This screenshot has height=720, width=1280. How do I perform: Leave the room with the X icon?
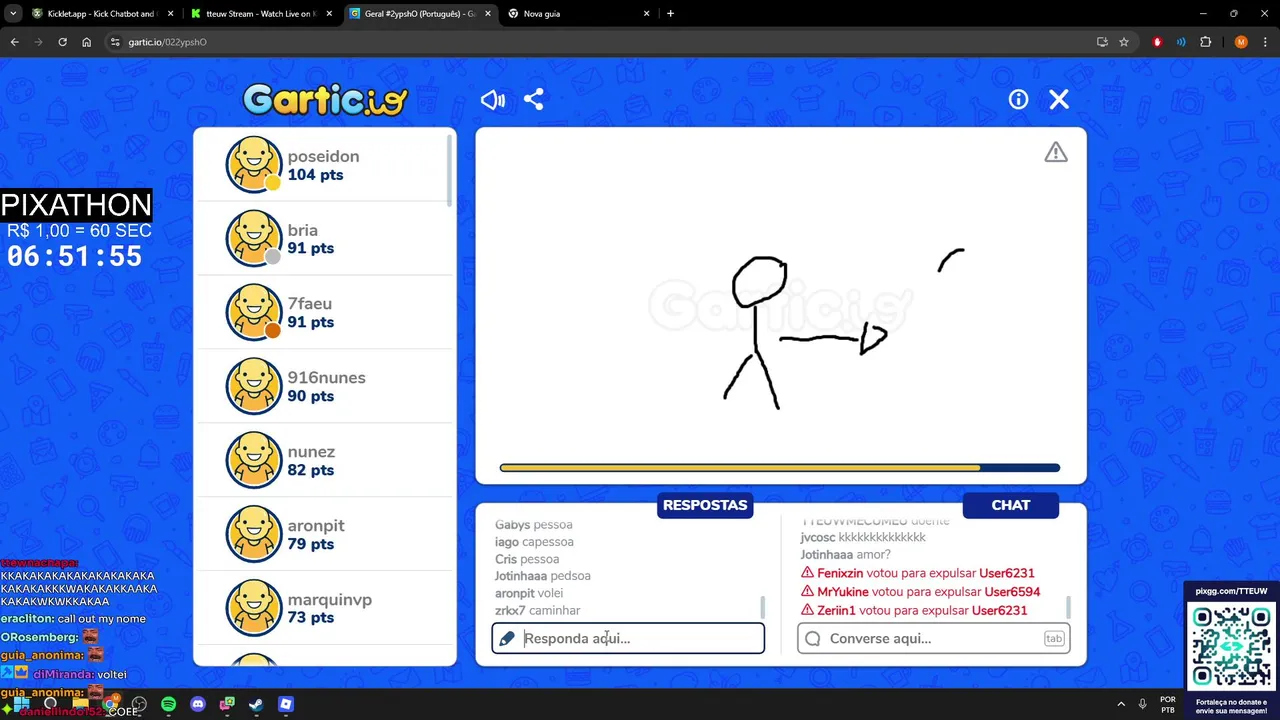(x=1059, y=100)
